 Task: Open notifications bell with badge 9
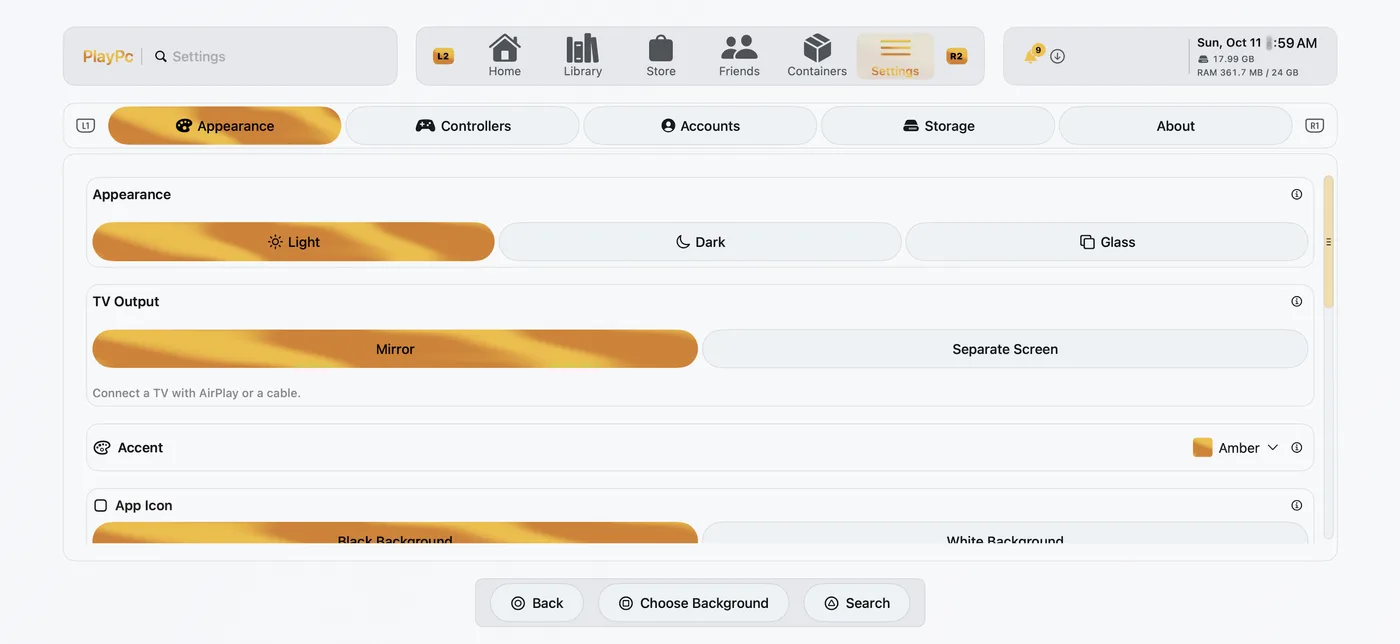point(1032,55)
